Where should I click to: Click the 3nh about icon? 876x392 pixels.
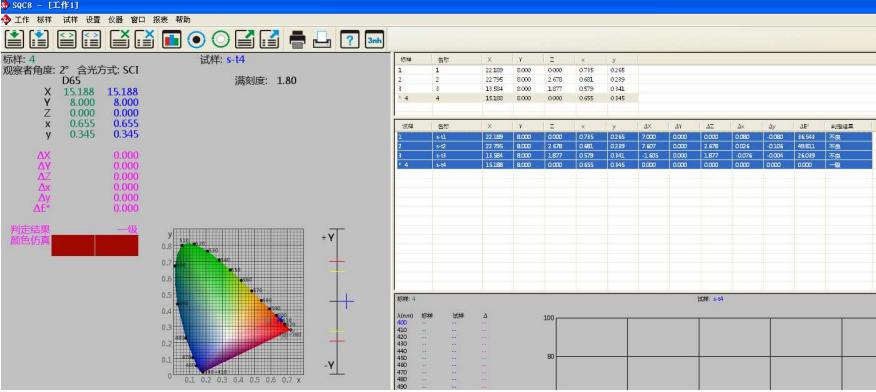[x=374, y=39]
